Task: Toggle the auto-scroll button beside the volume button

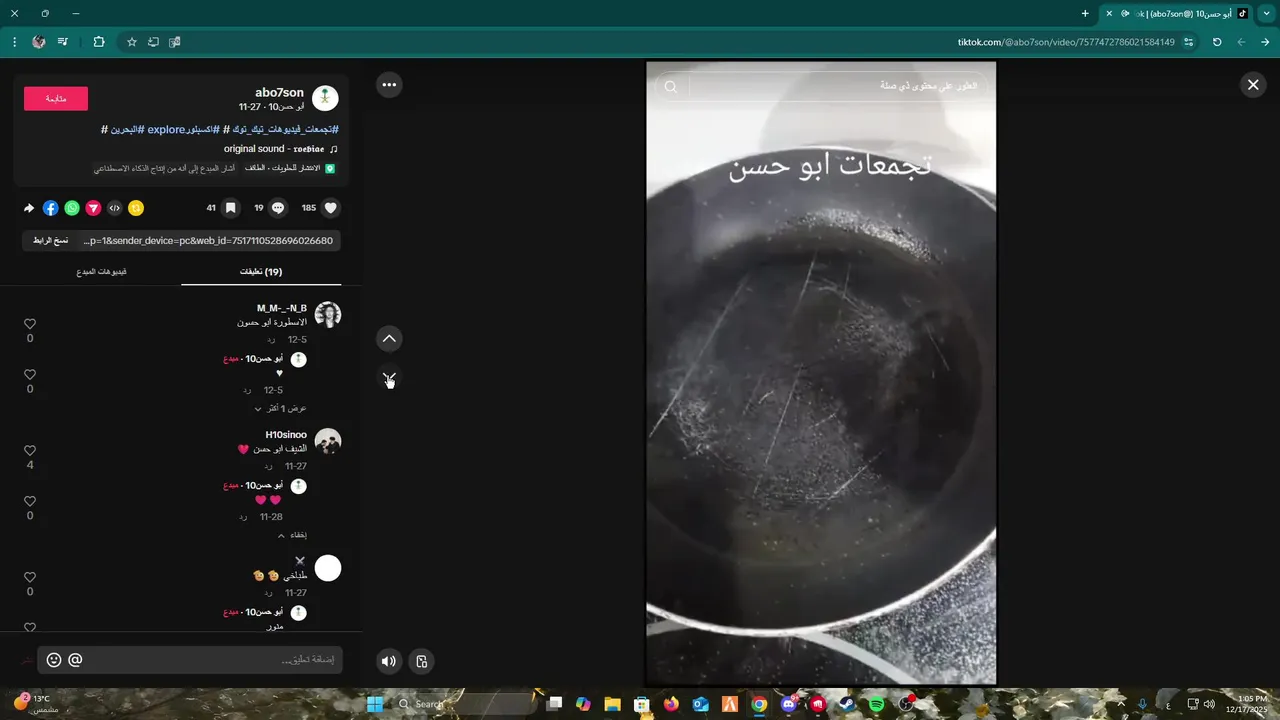Action: (x=422, y=661)
